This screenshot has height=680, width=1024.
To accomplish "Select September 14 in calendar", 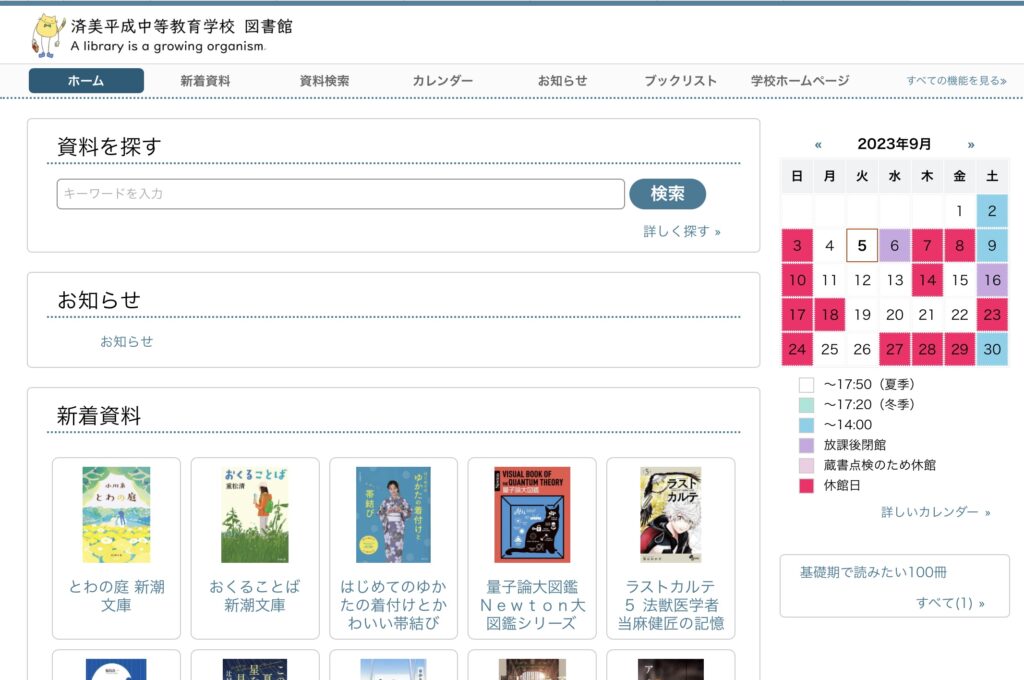I will click(927, 280).
